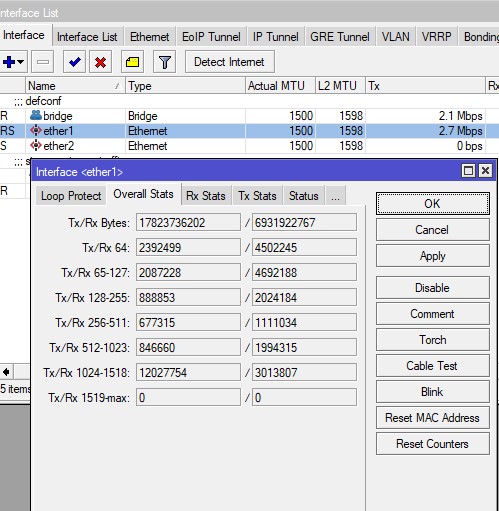Click the Blink button

point(433,392)
